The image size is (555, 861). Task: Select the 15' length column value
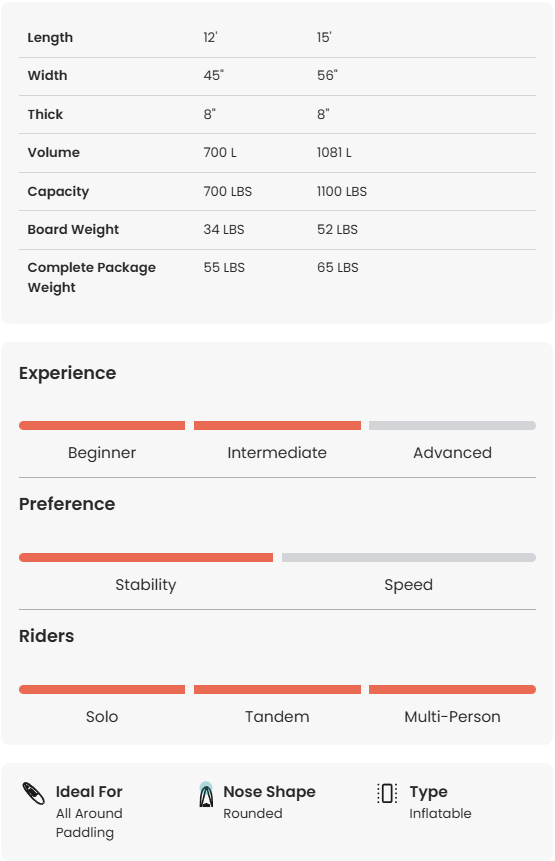[324, 37]
